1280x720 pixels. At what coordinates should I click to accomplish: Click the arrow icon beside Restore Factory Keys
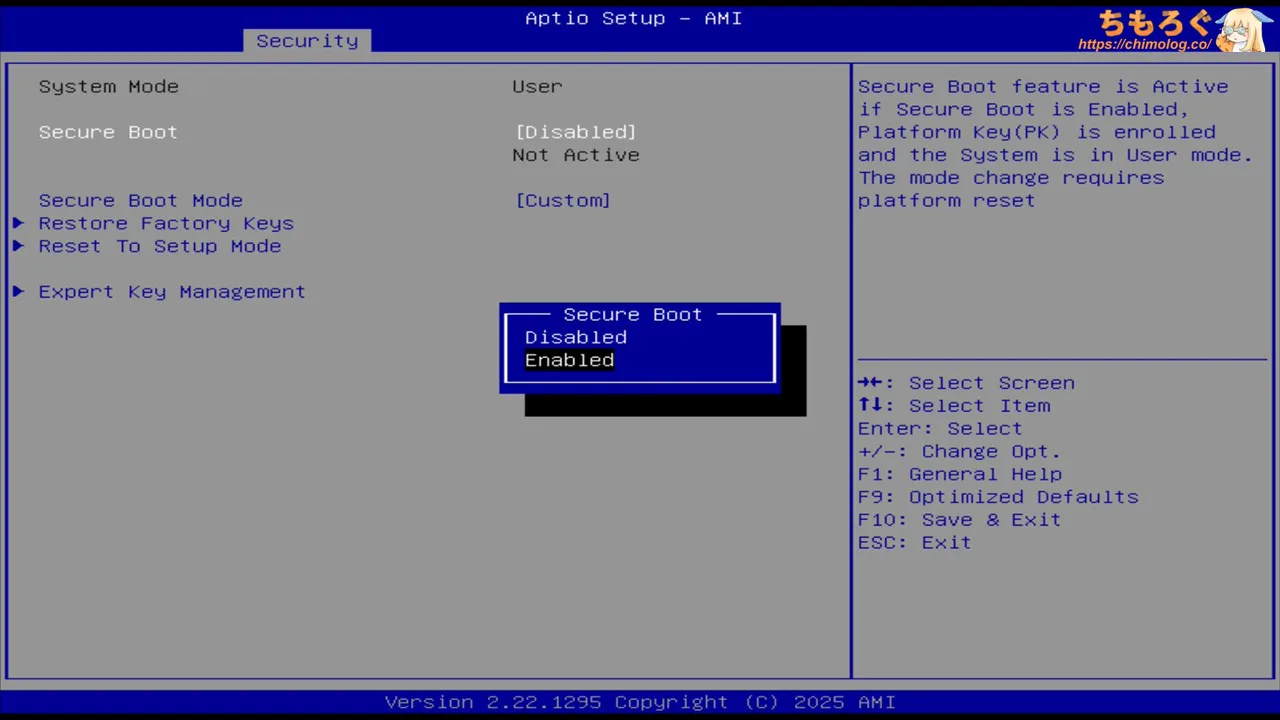[x=18, y=223]
